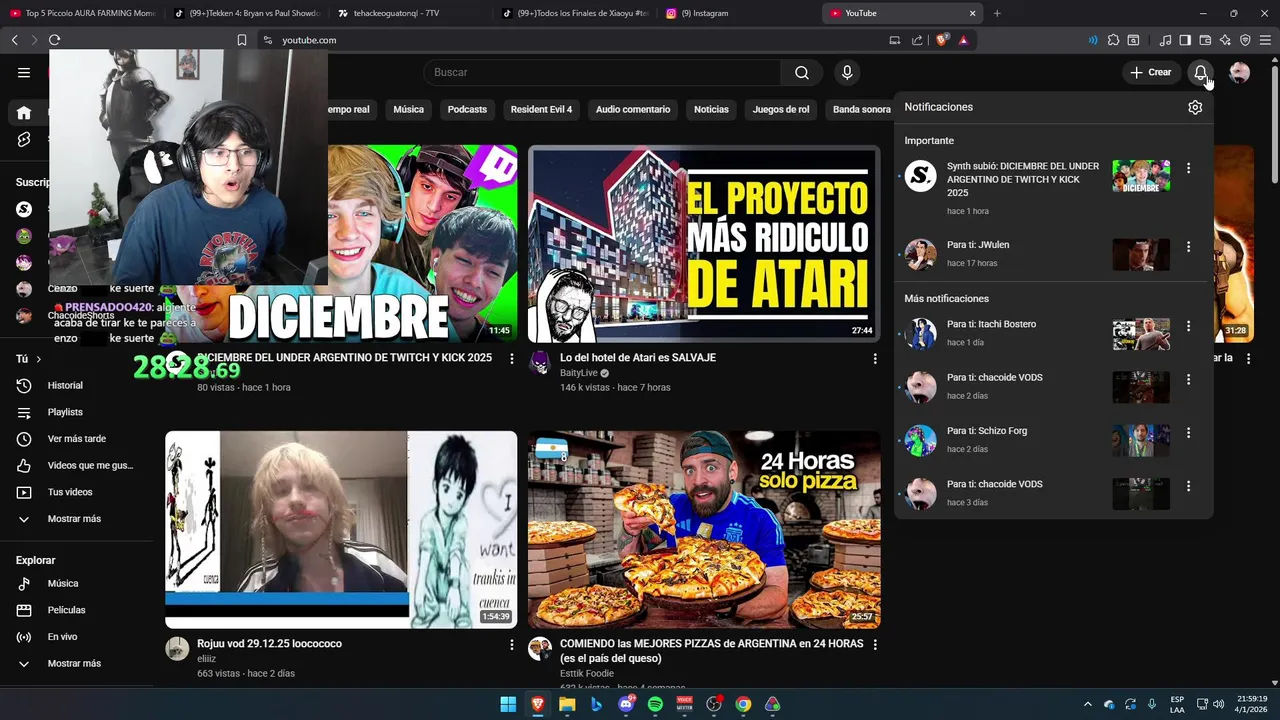Reload the page in browser toolbar

pyautogui.click(x=54, y=40)
